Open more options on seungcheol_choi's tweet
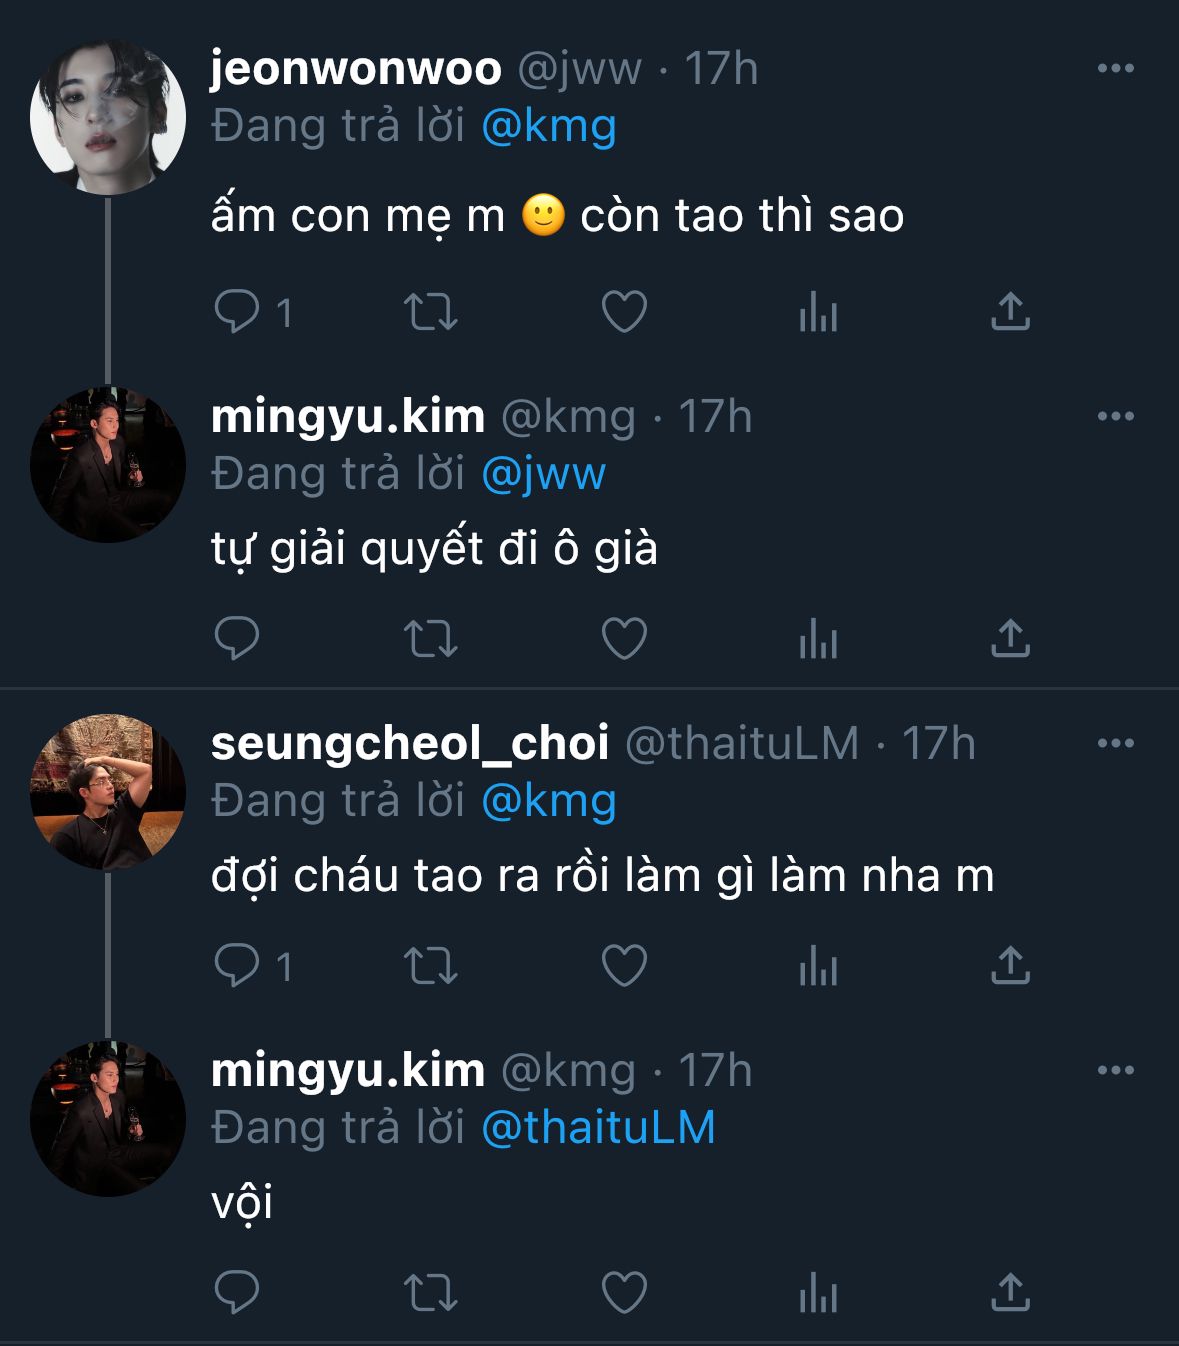 (1115, 744)
